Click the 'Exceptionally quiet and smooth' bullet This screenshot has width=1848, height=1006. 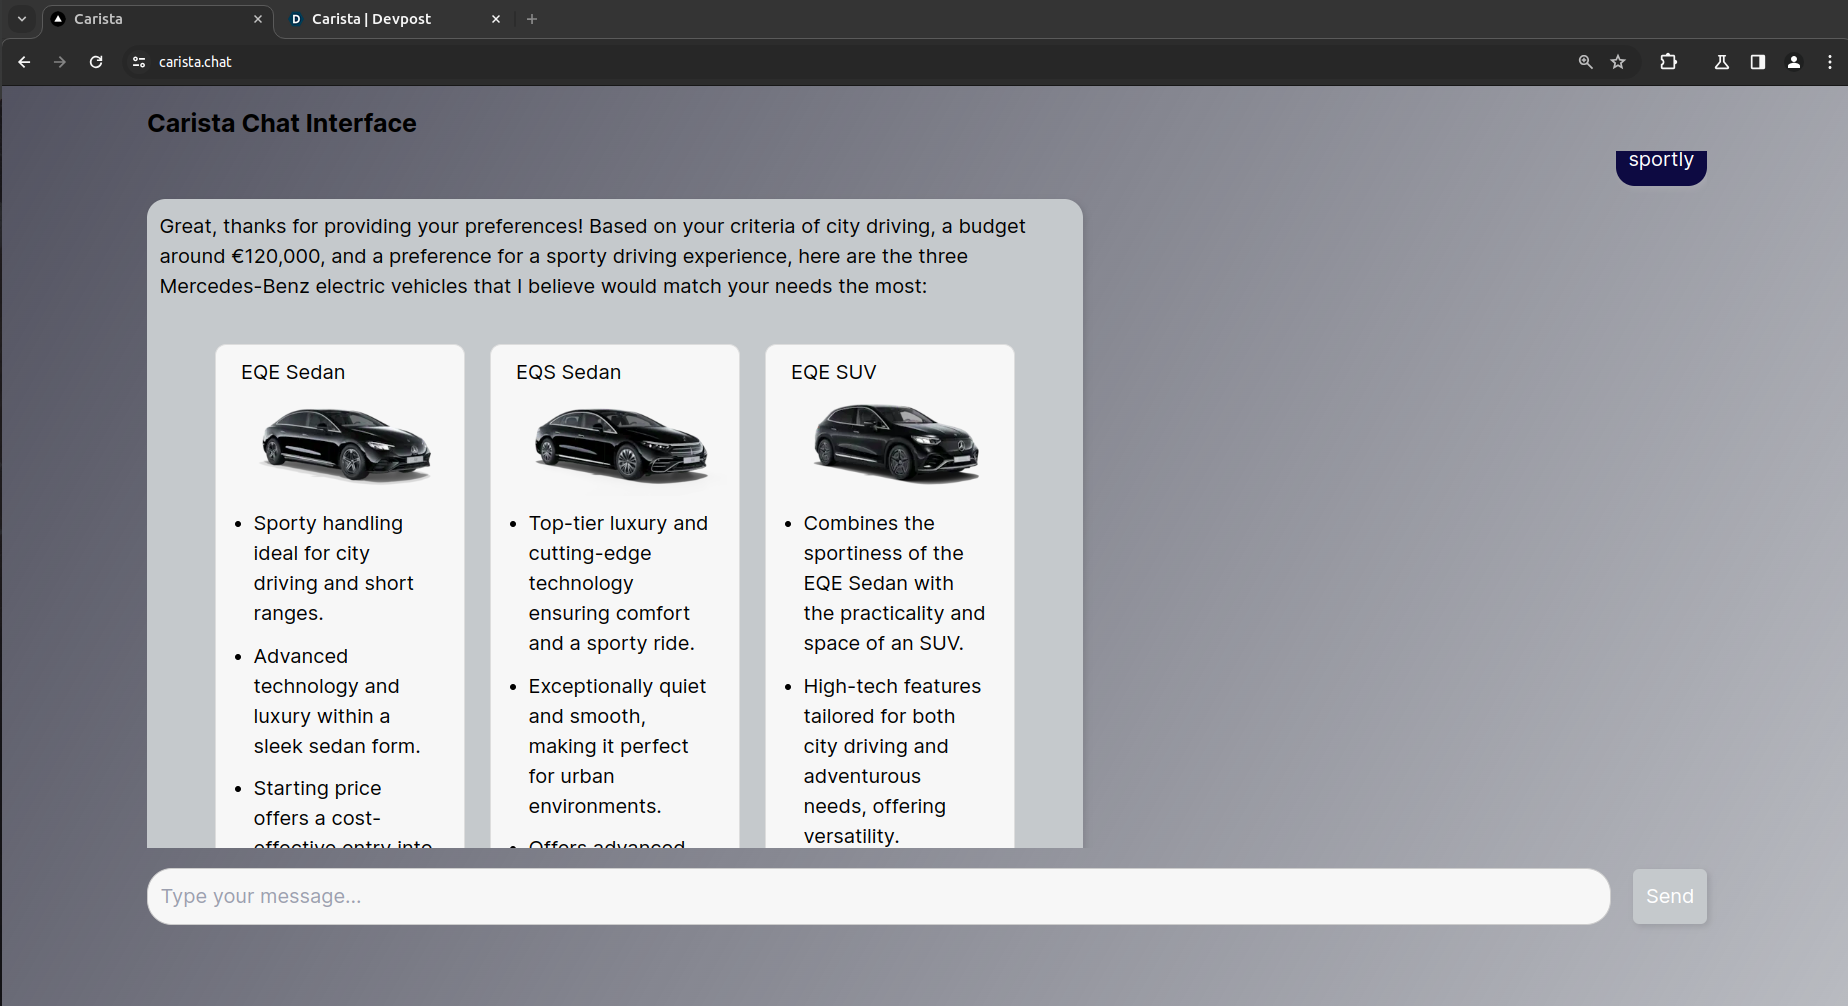[x=617, y=746]
